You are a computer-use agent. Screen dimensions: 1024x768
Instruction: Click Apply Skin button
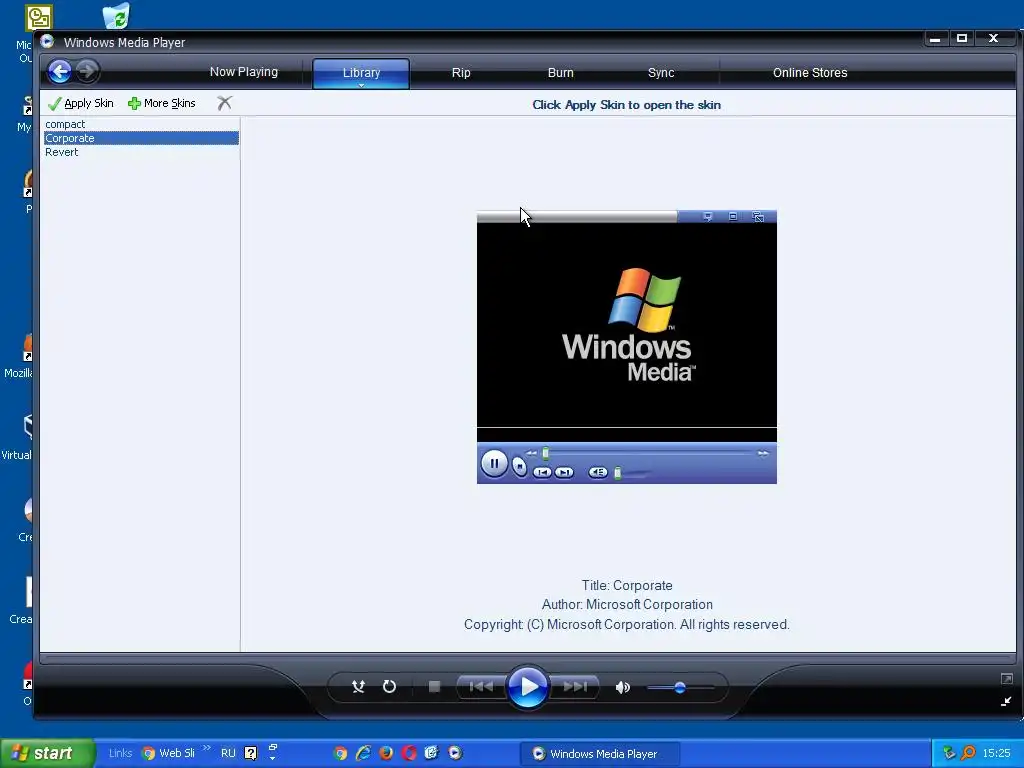pos(80,103)
